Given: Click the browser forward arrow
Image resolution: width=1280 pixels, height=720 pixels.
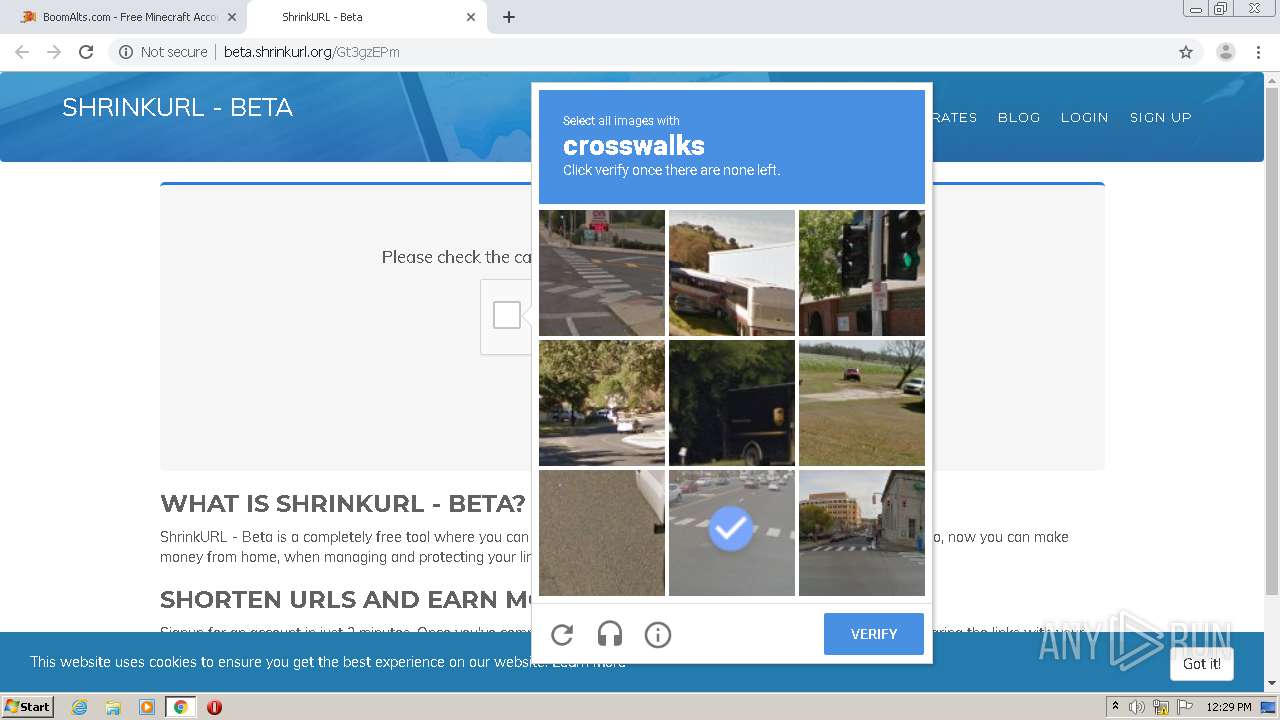Looking at the screenshot, I should [x=54, y=52].
